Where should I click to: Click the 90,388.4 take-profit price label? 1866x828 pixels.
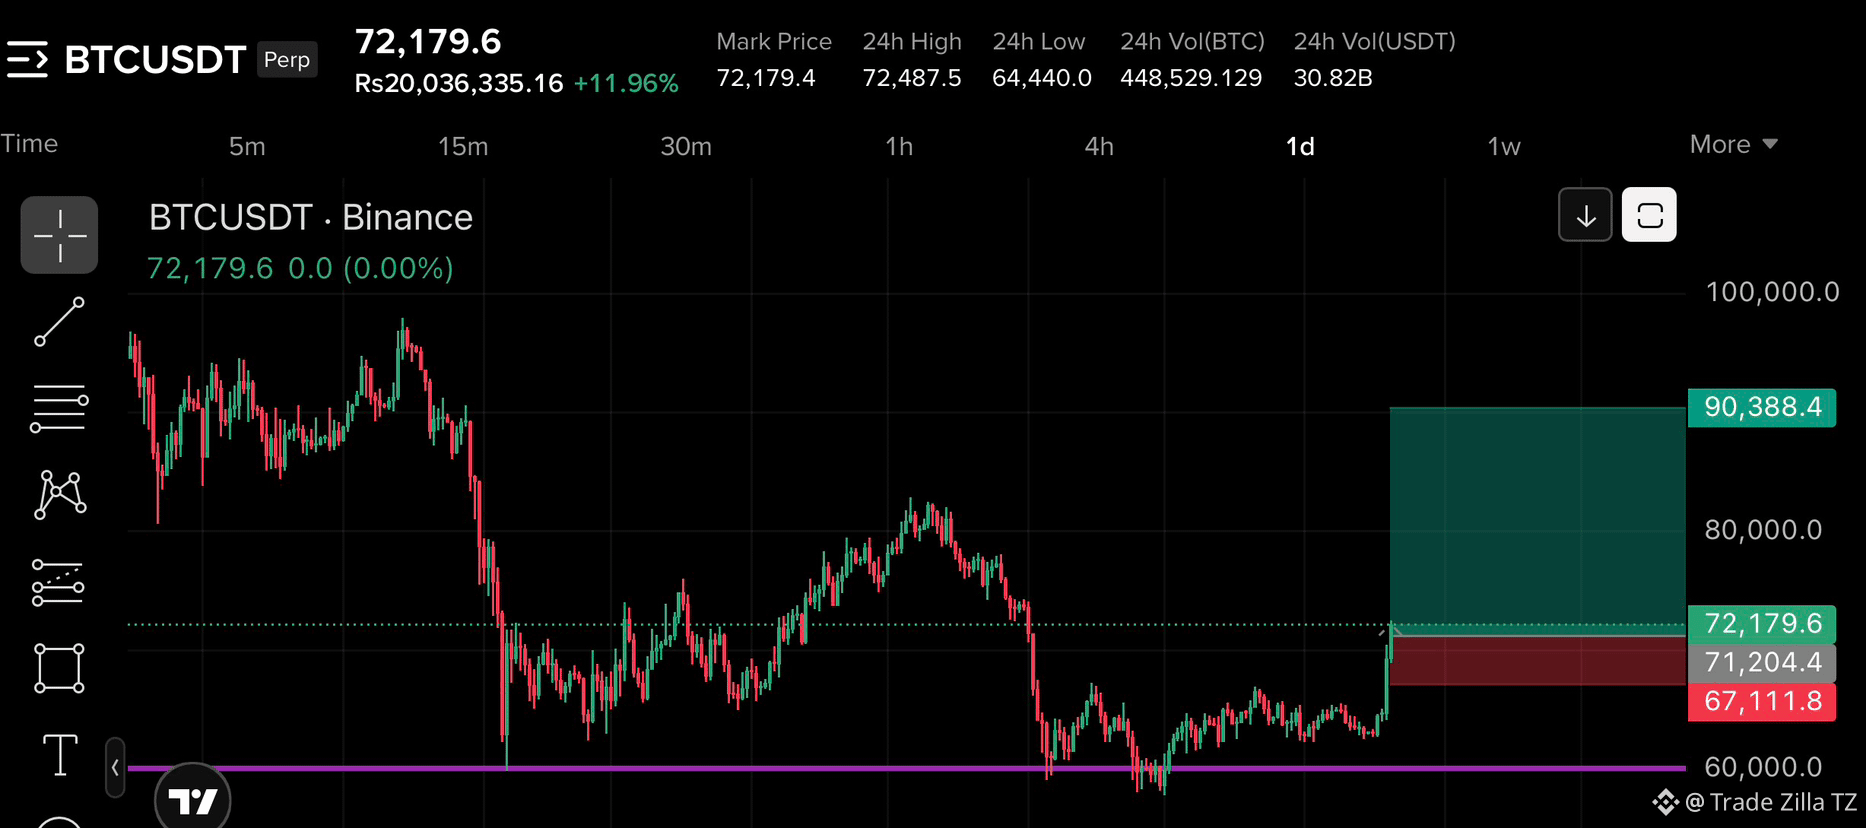click(x=1762, y=407)
